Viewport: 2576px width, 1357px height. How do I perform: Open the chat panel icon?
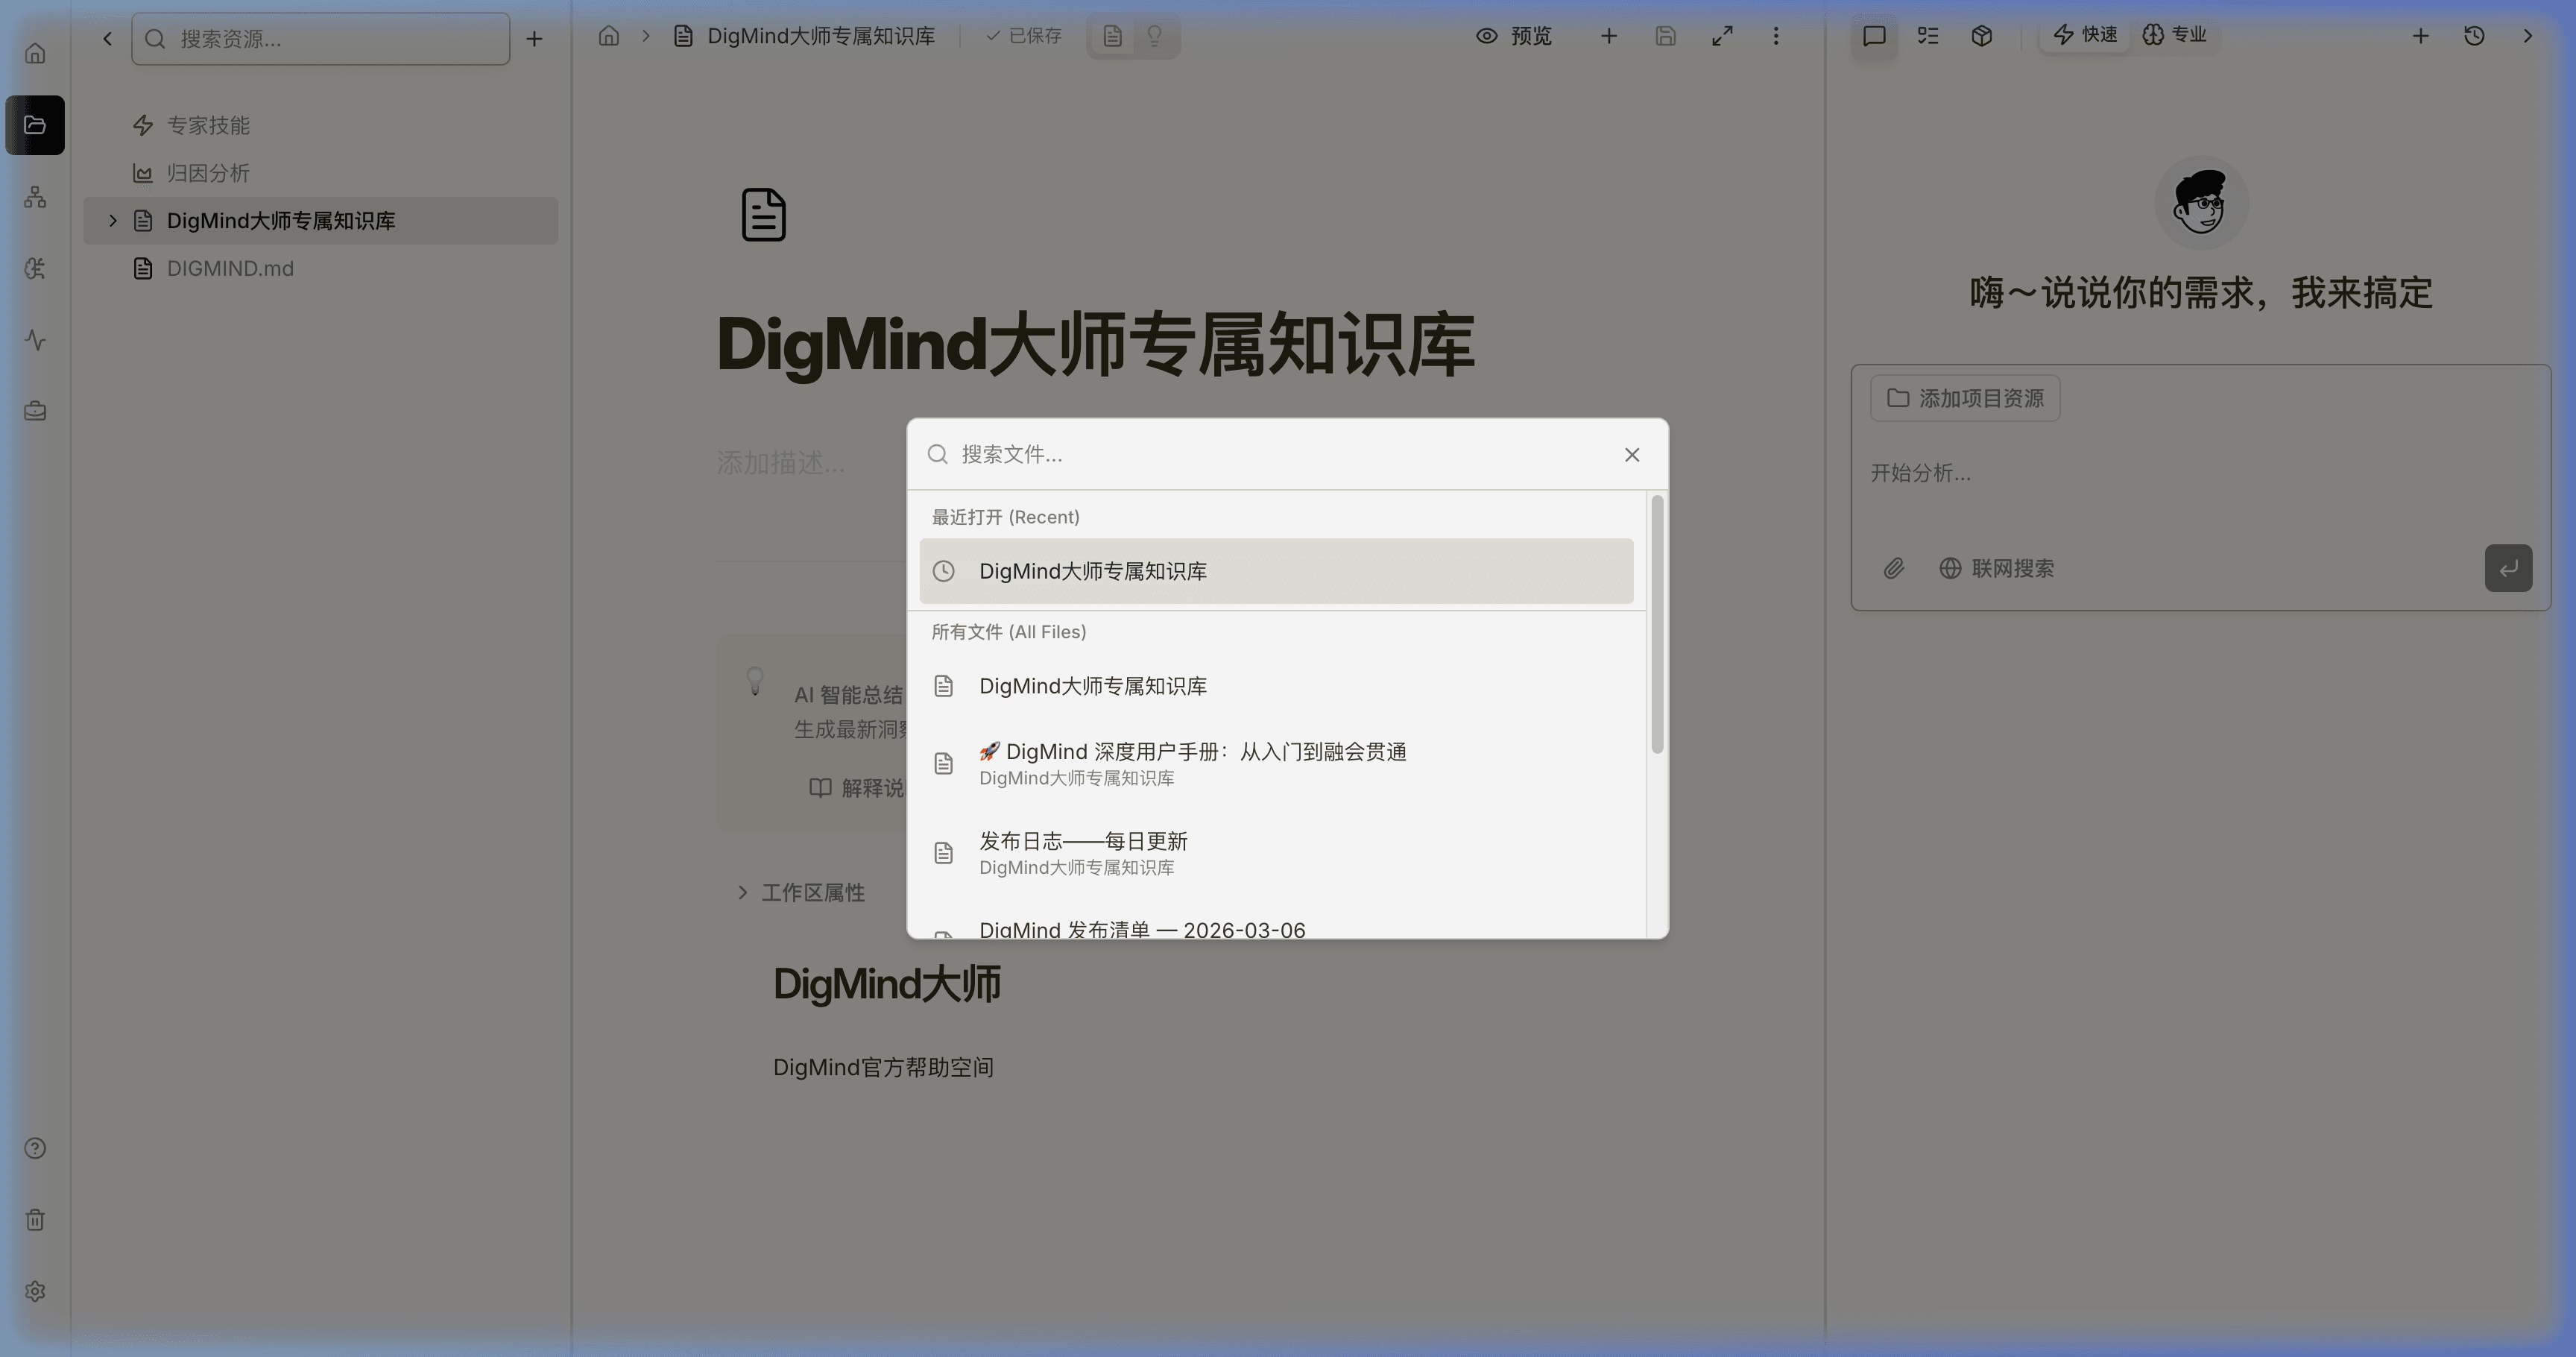tap(1874, 36)
